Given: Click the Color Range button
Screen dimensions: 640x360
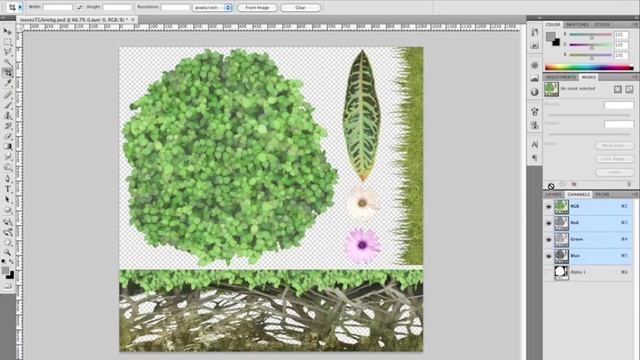Looking at the screenshot, I should 615,159.
